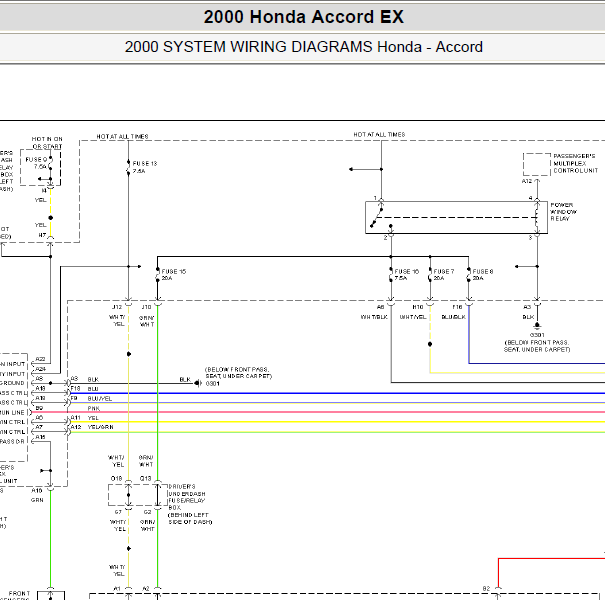Click the 'FUSE 7' label
The height and width of the screenshot is (600, 605).
coord(444,272)
